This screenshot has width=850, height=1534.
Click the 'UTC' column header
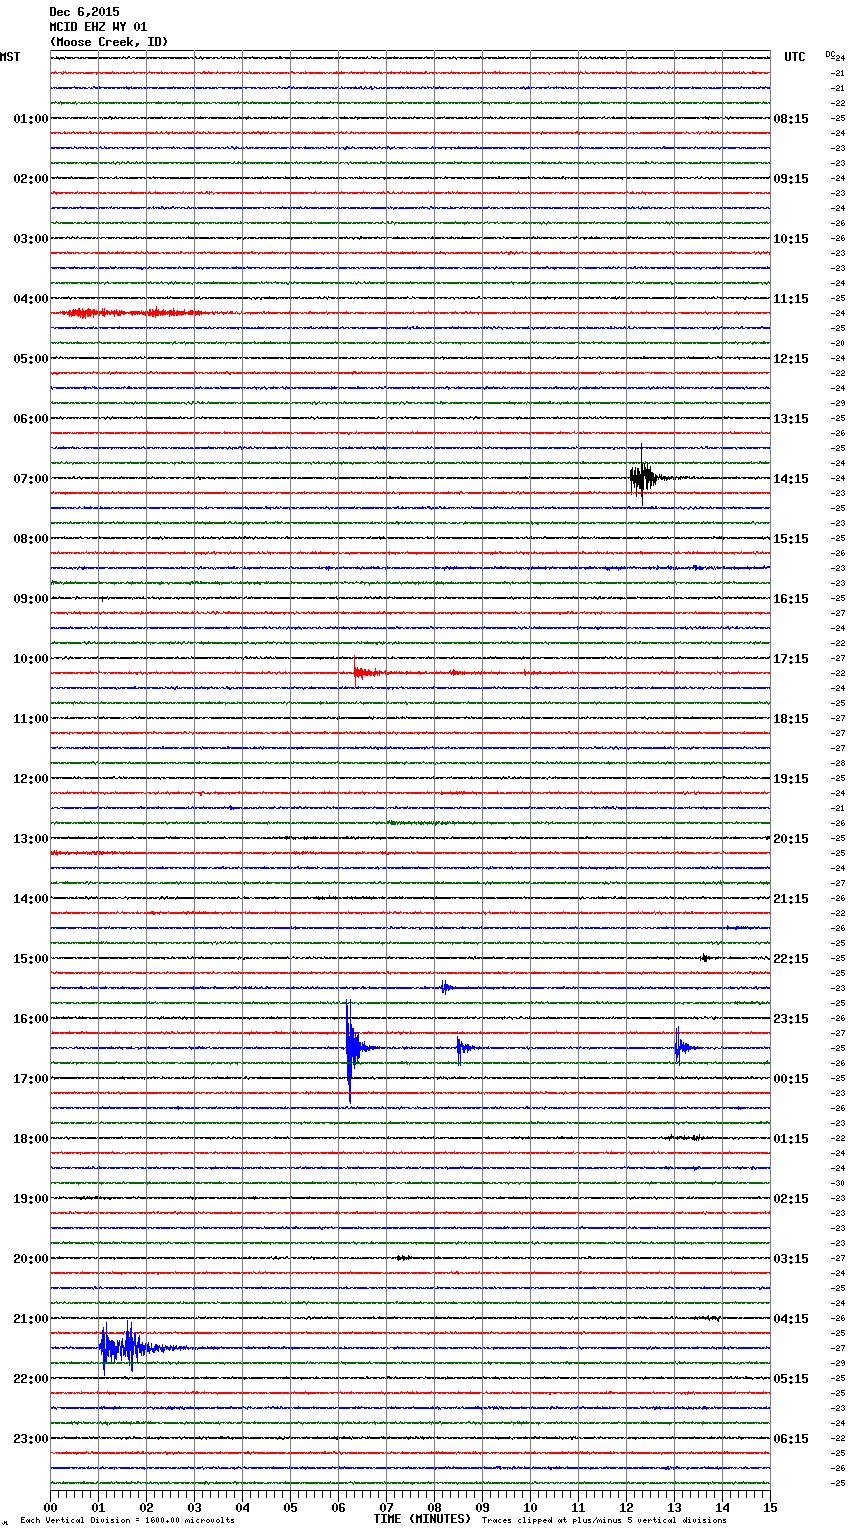click(794, 57)
